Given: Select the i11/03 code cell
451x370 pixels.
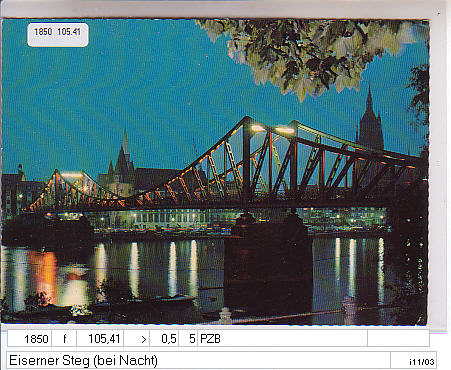Looking at the screenshot, I should pos(413,361).
